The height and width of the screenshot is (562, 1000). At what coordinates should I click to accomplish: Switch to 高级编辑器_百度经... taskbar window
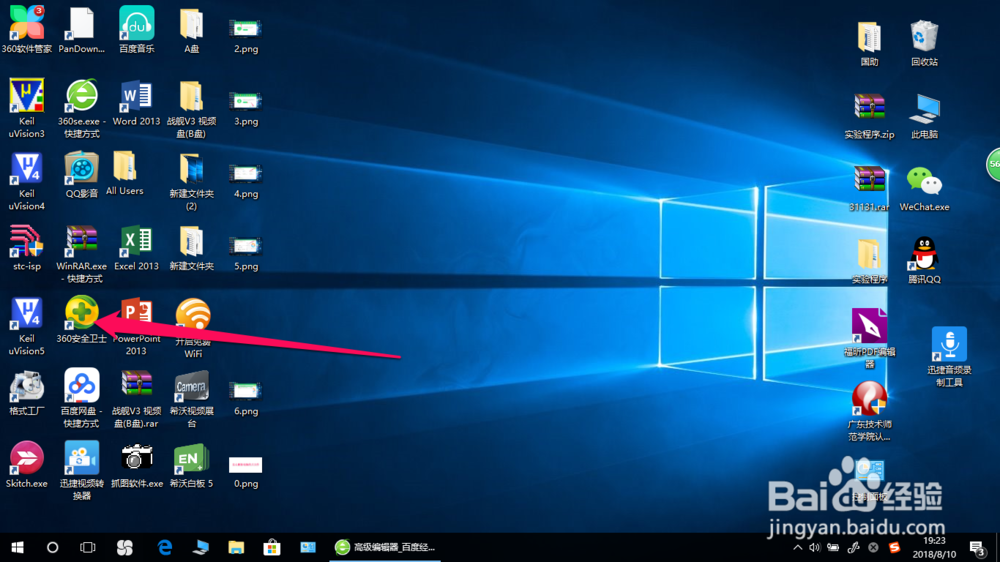click(x=385, y=547)
